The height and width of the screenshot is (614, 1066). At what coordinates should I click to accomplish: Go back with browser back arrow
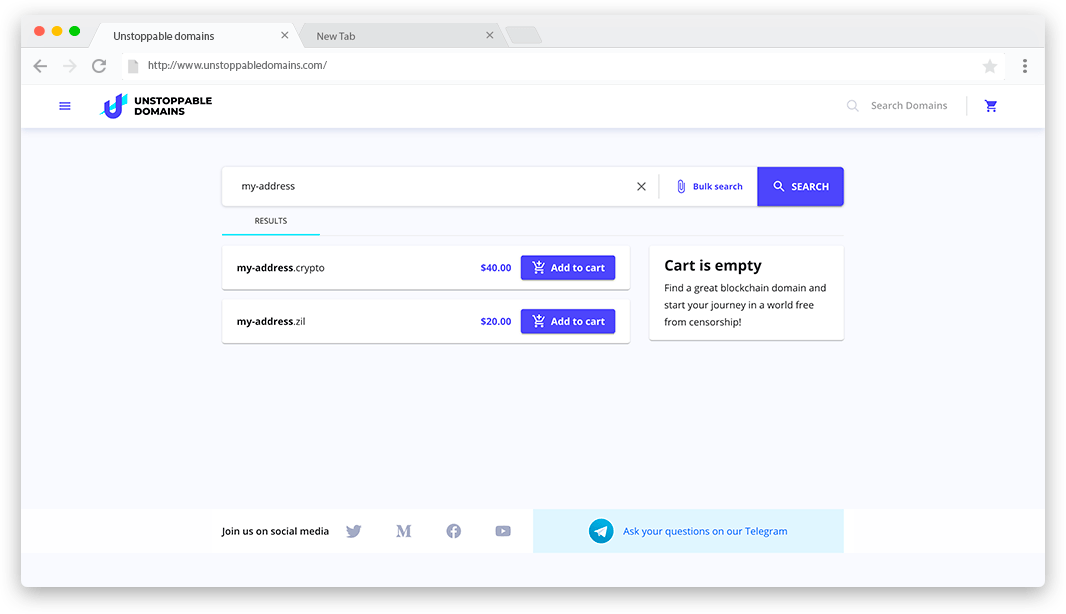pyautogui.click(x=40, y=66)
